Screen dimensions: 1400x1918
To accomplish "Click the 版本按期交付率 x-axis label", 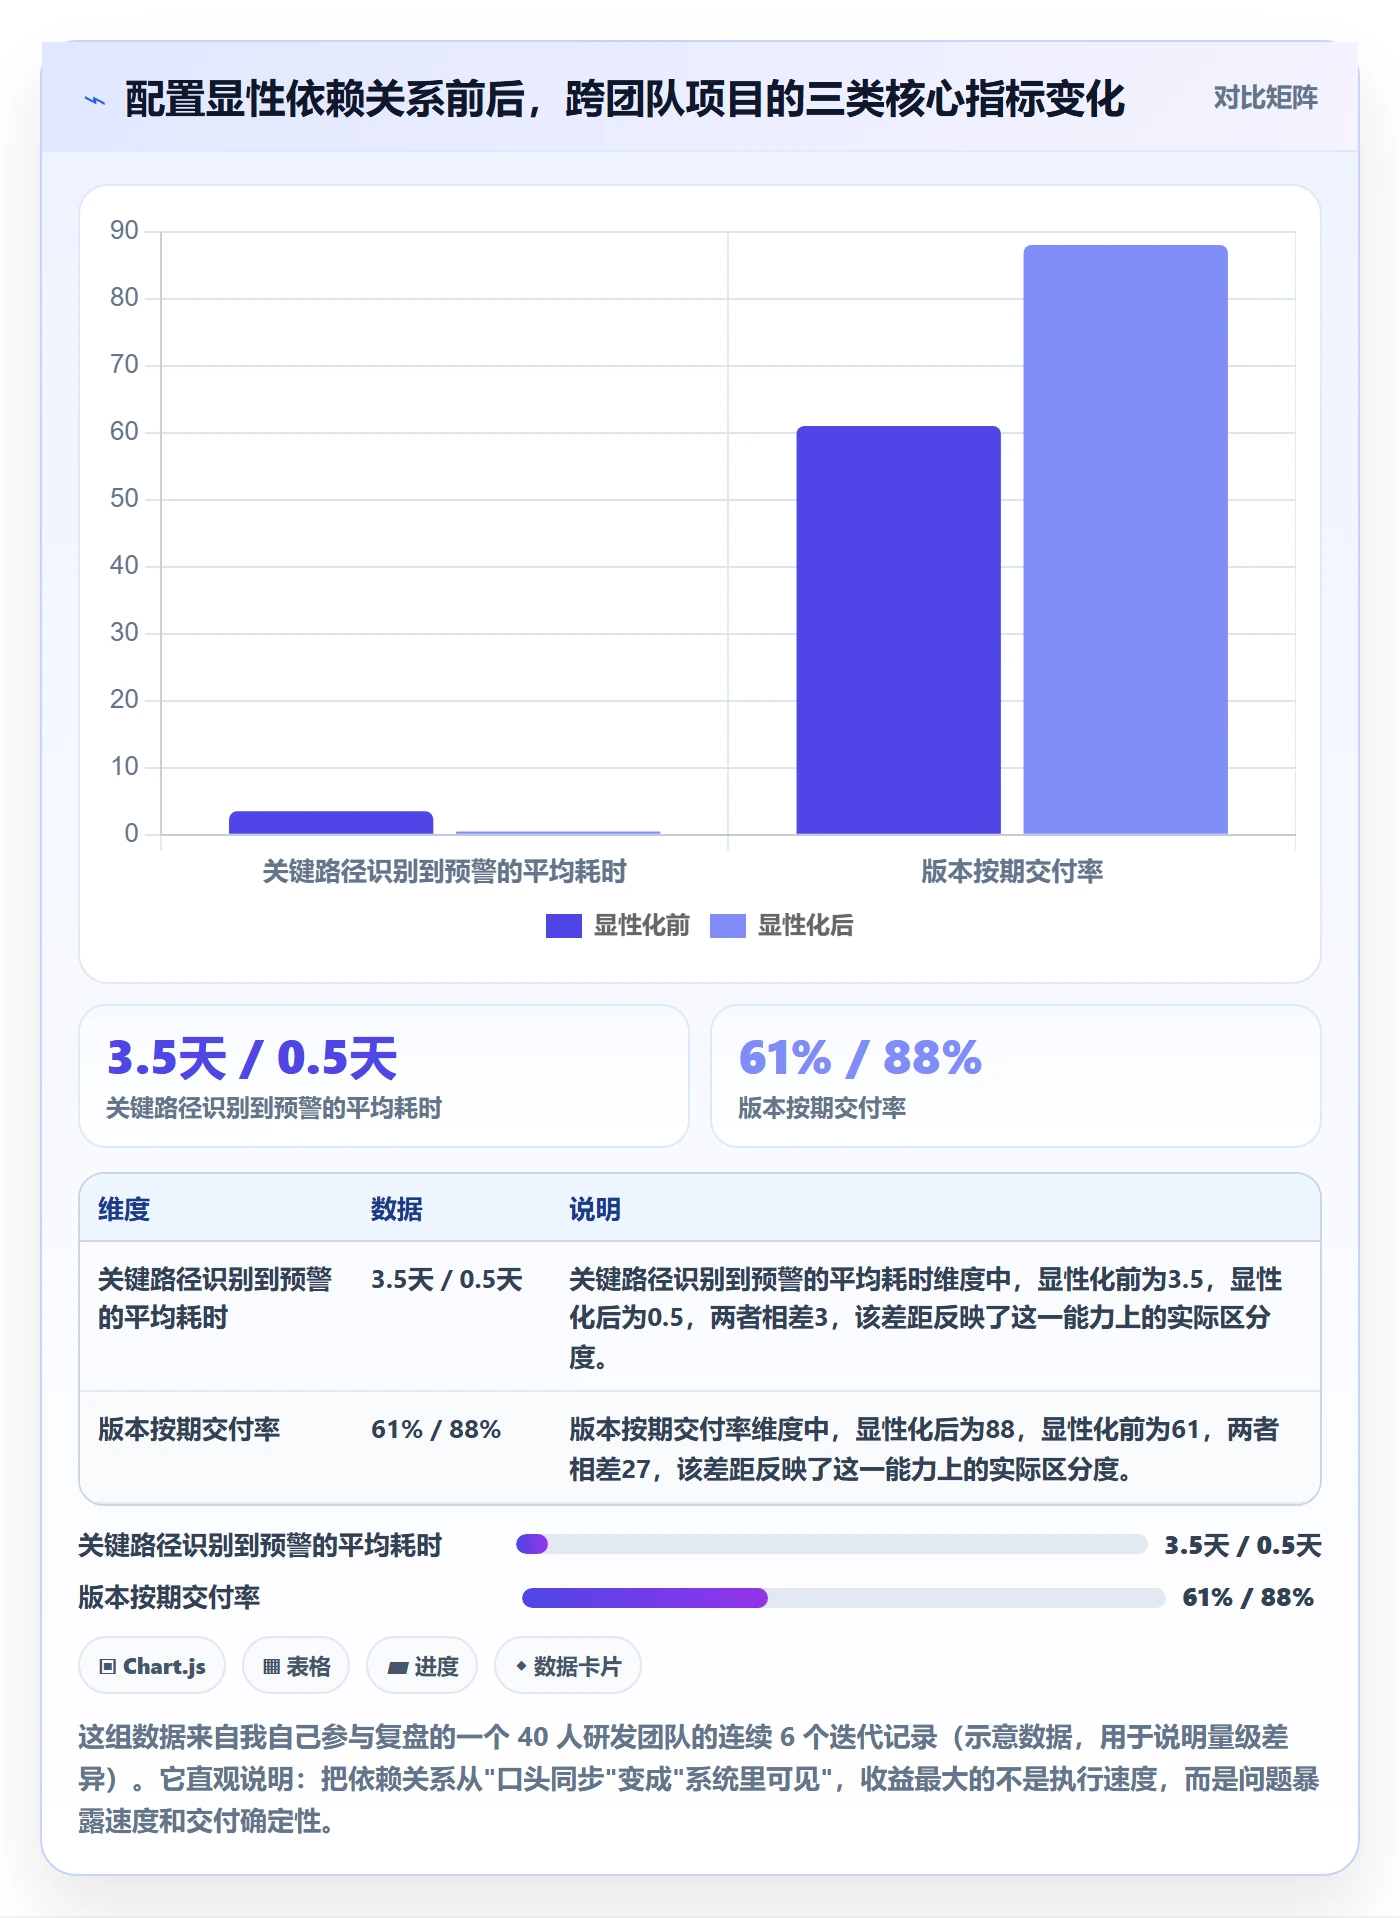I will click(1012, 871).
